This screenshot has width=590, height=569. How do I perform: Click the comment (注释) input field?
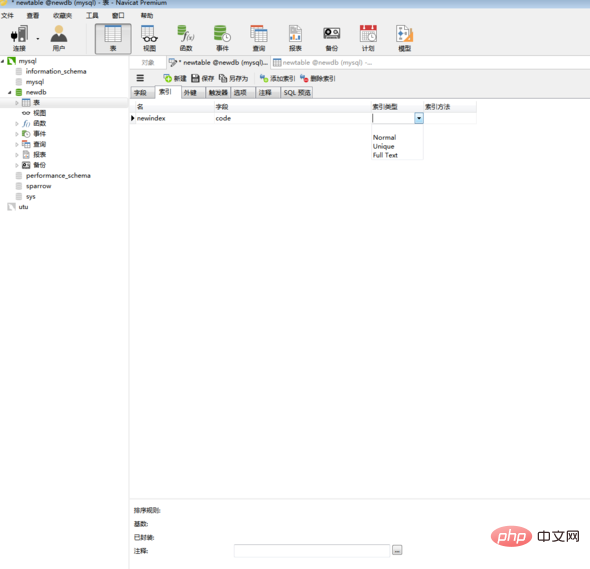coord(312,551)
